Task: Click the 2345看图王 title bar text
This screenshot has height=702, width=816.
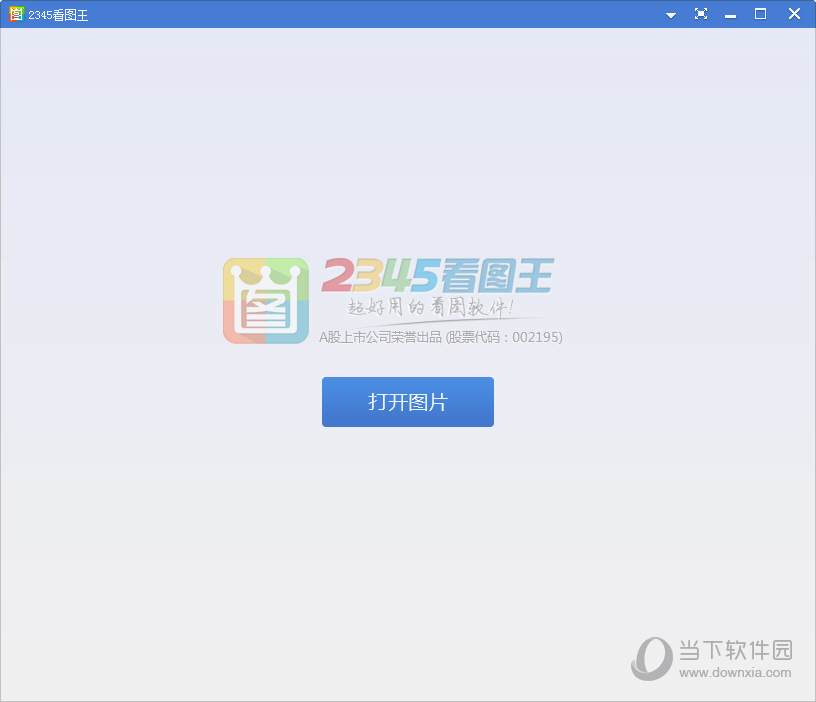Action: pos(57,14)
